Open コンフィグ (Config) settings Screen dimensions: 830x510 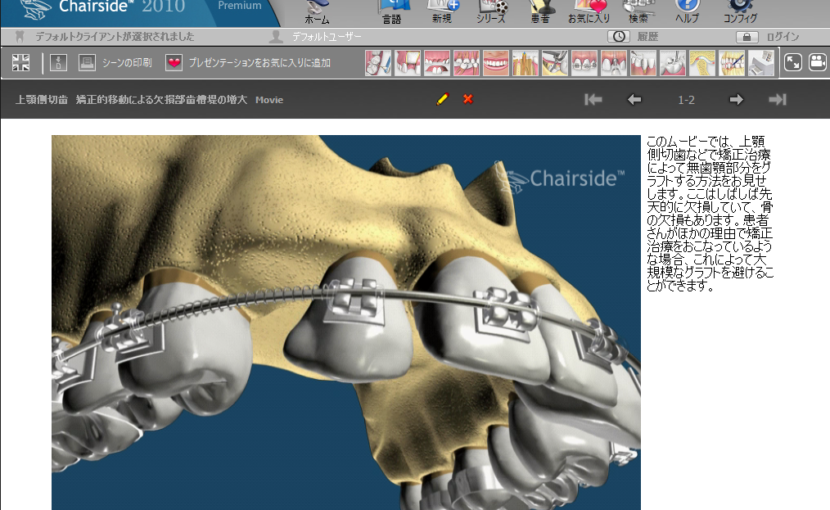click(740, 11)
